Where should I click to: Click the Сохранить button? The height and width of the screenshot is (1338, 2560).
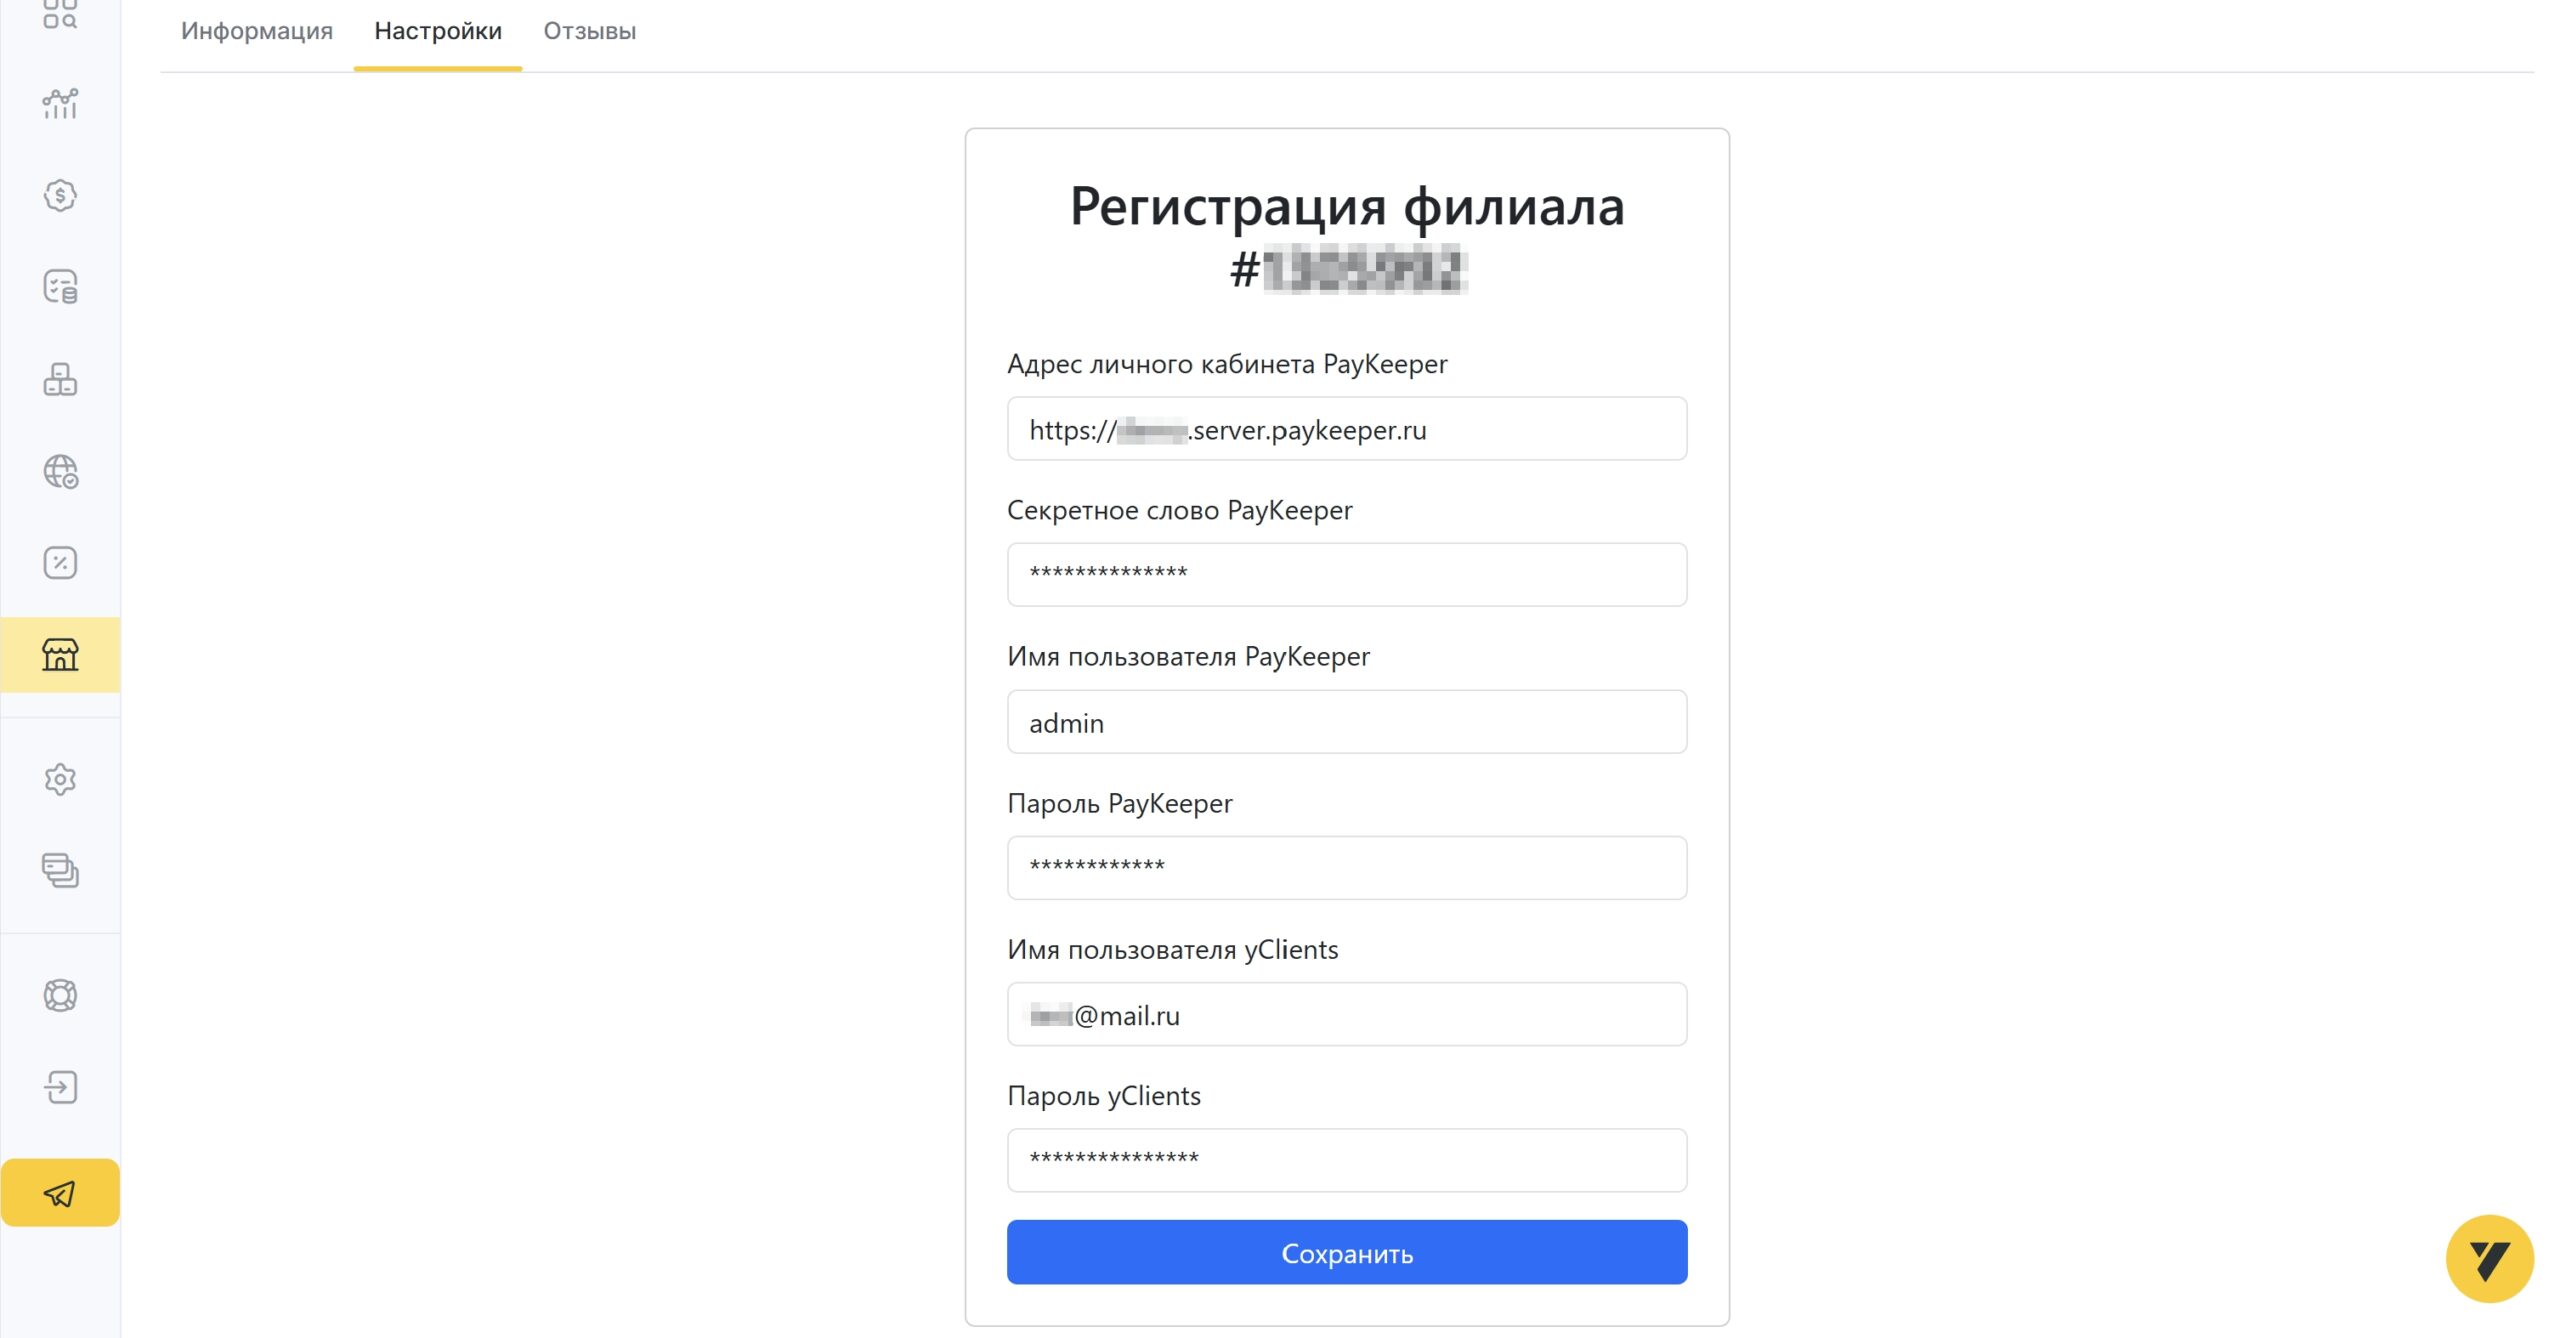[1347, 1252]
